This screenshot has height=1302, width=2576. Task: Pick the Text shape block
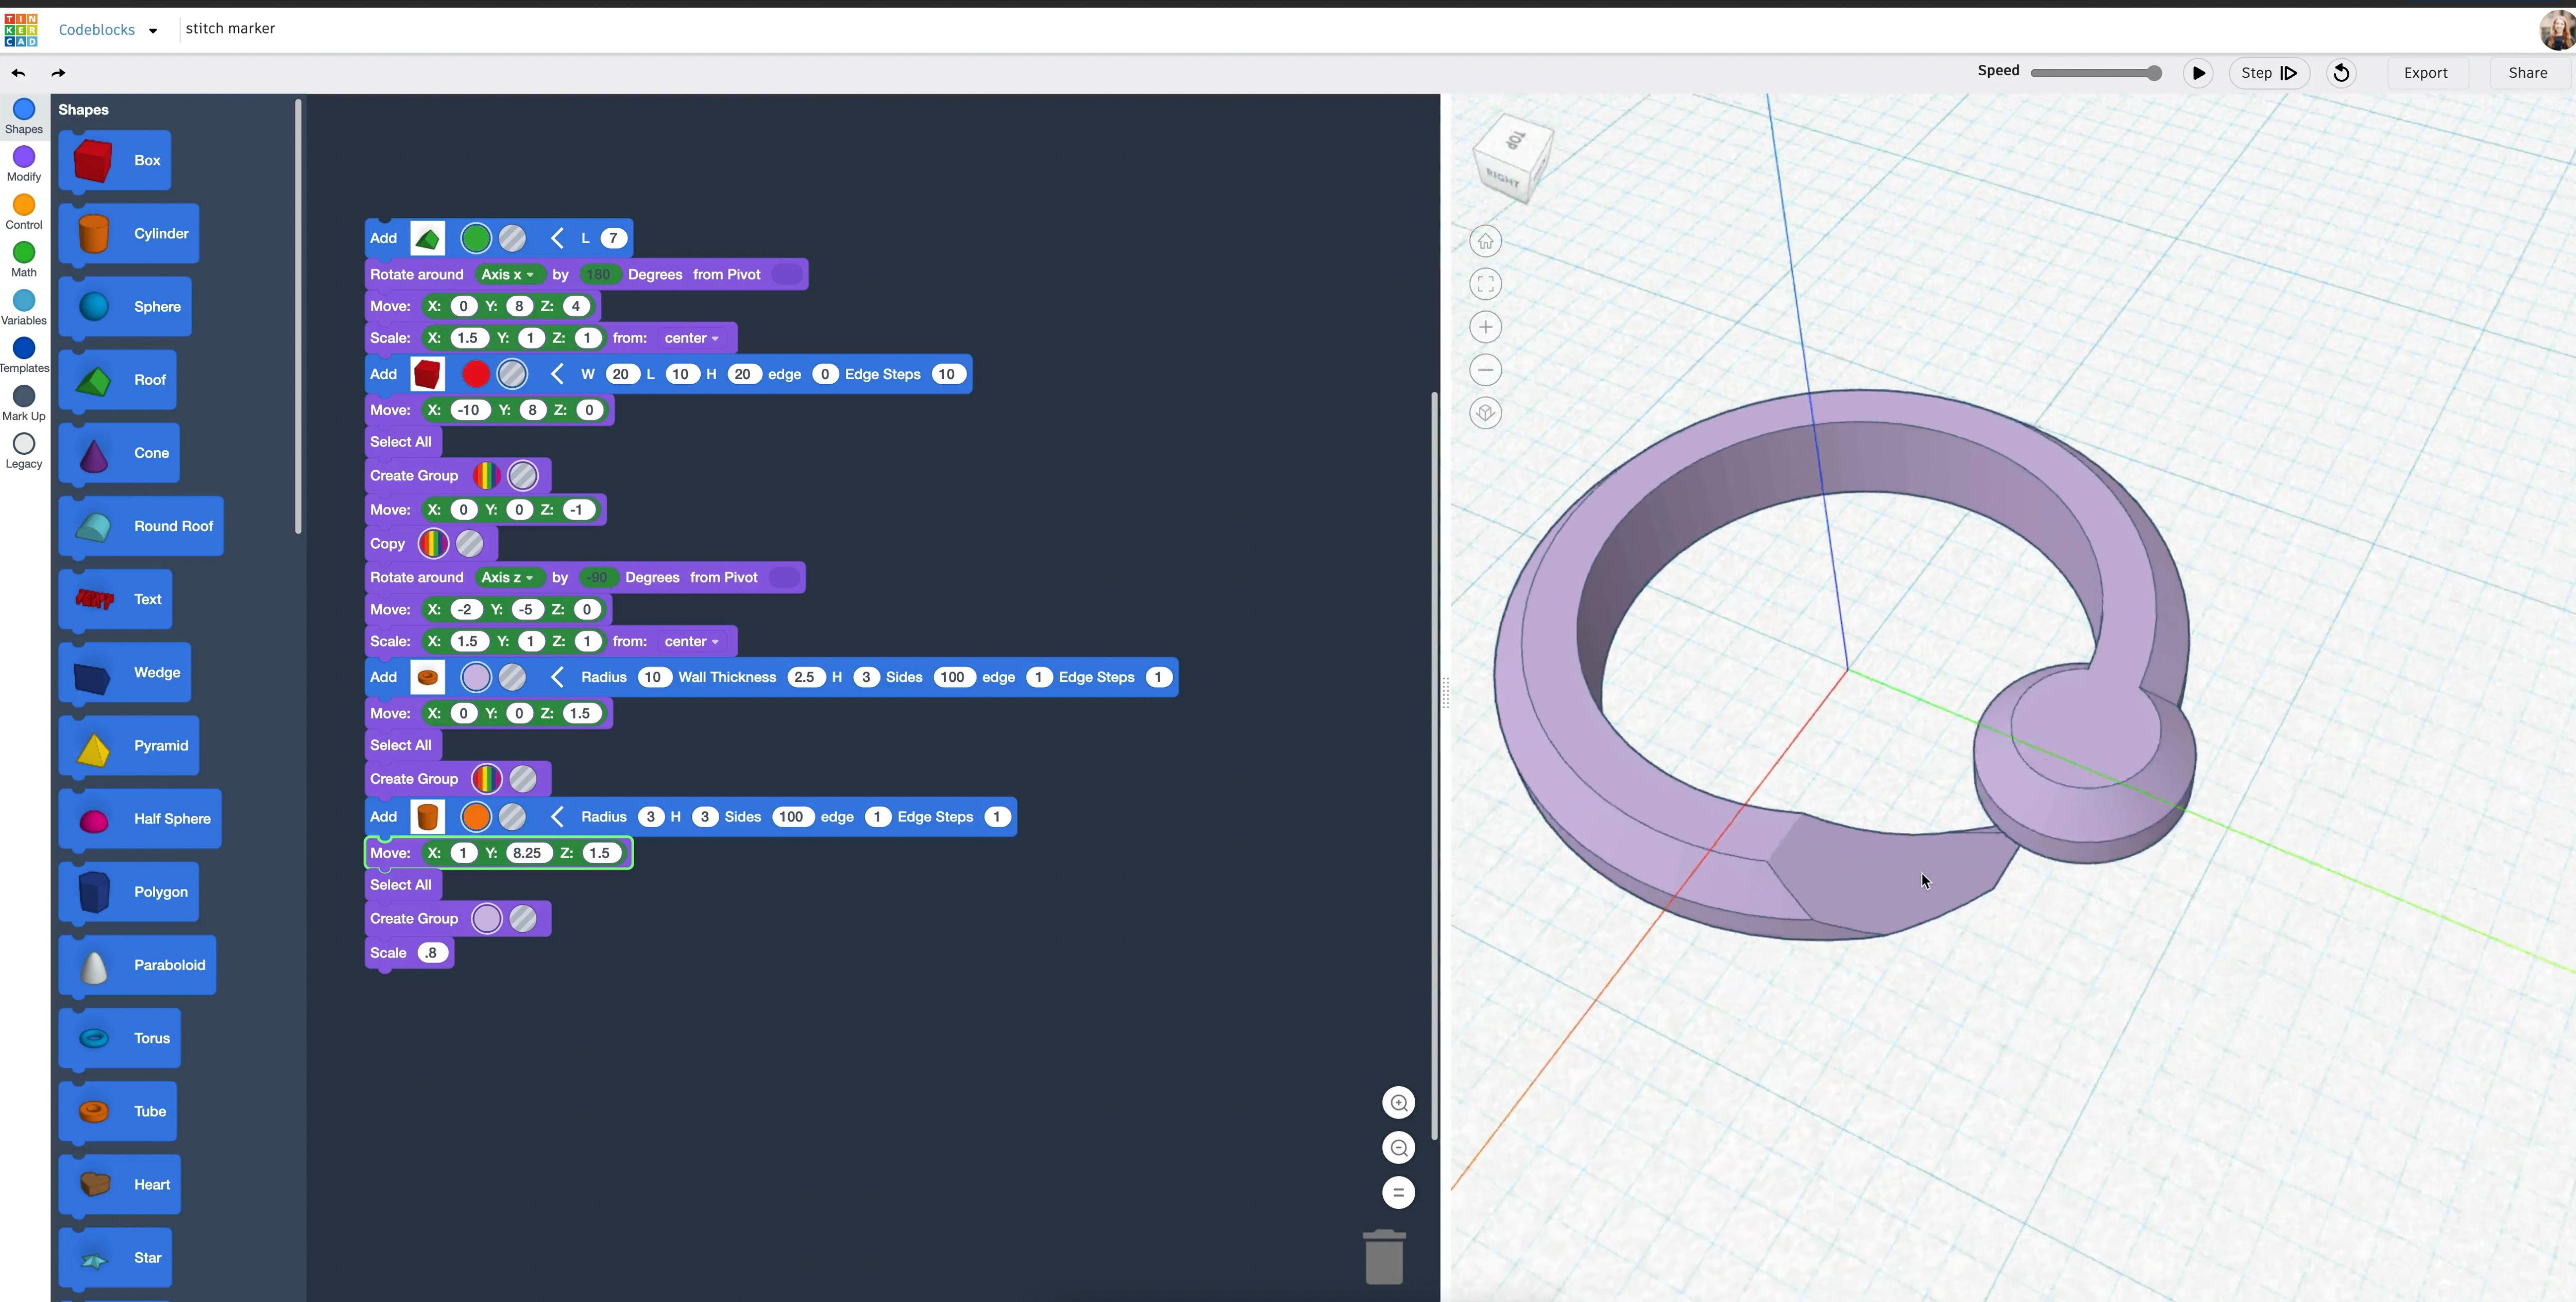point(116,599)
